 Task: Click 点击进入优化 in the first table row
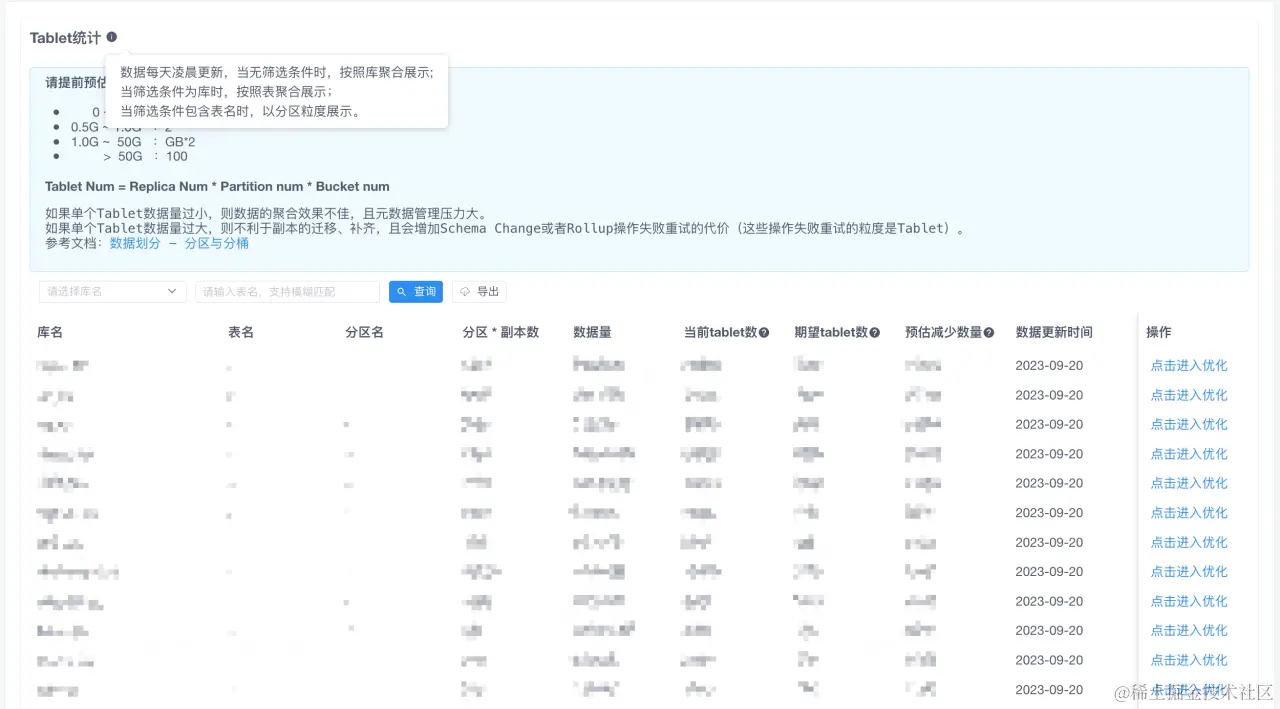[1189, 365]
